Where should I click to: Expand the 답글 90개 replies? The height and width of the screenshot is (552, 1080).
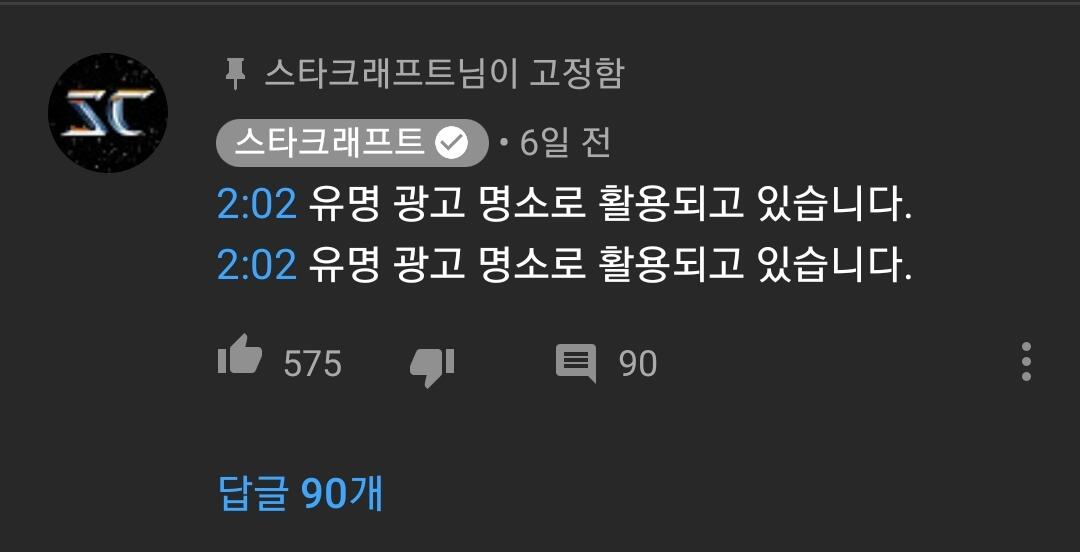300,493
